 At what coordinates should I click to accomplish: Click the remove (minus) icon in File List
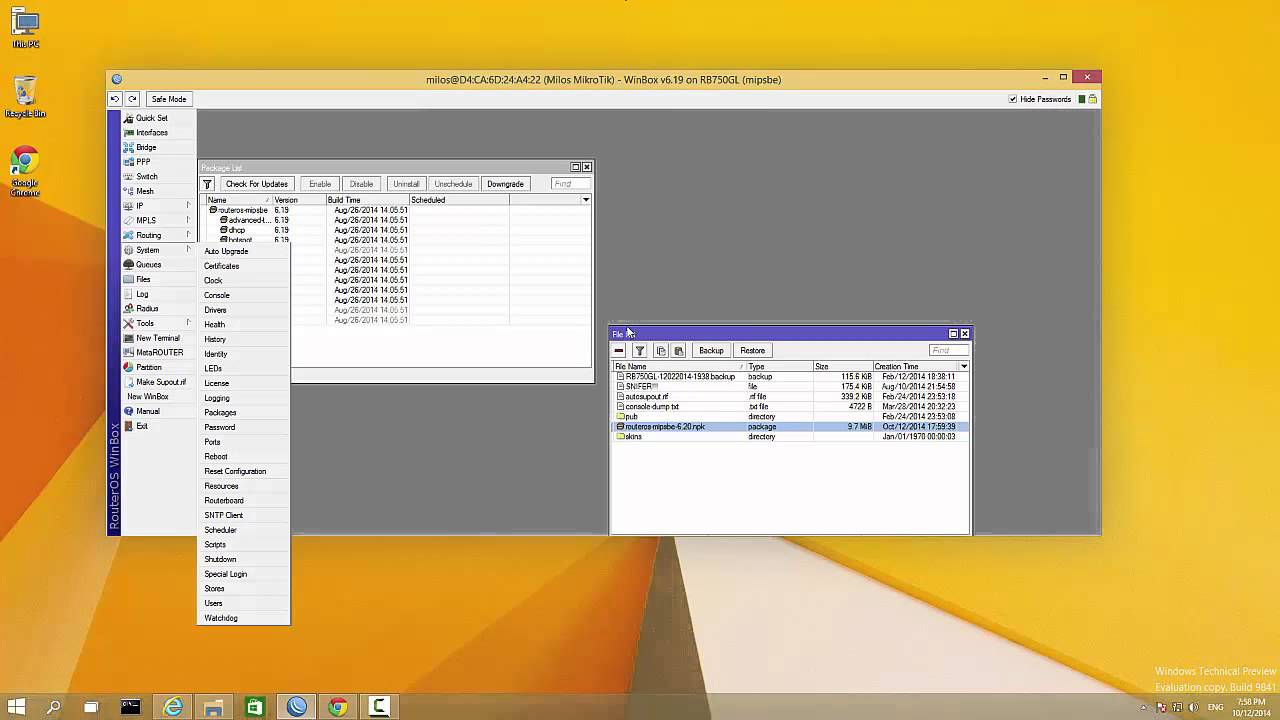pos(619,351)
